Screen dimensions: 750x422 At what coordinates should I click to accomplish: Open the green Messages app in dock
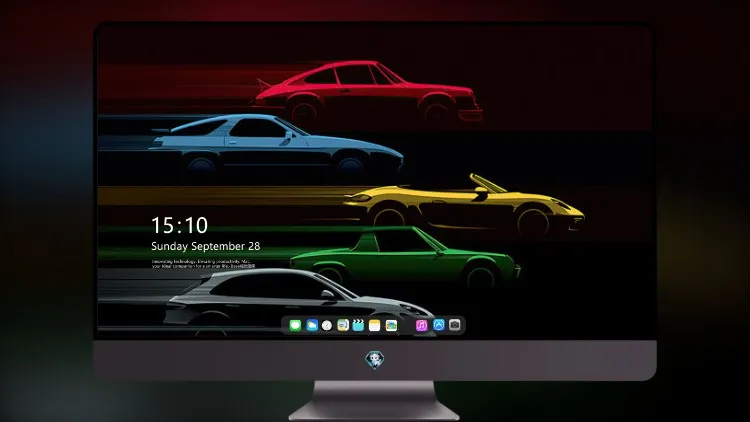tap(295, 325)
